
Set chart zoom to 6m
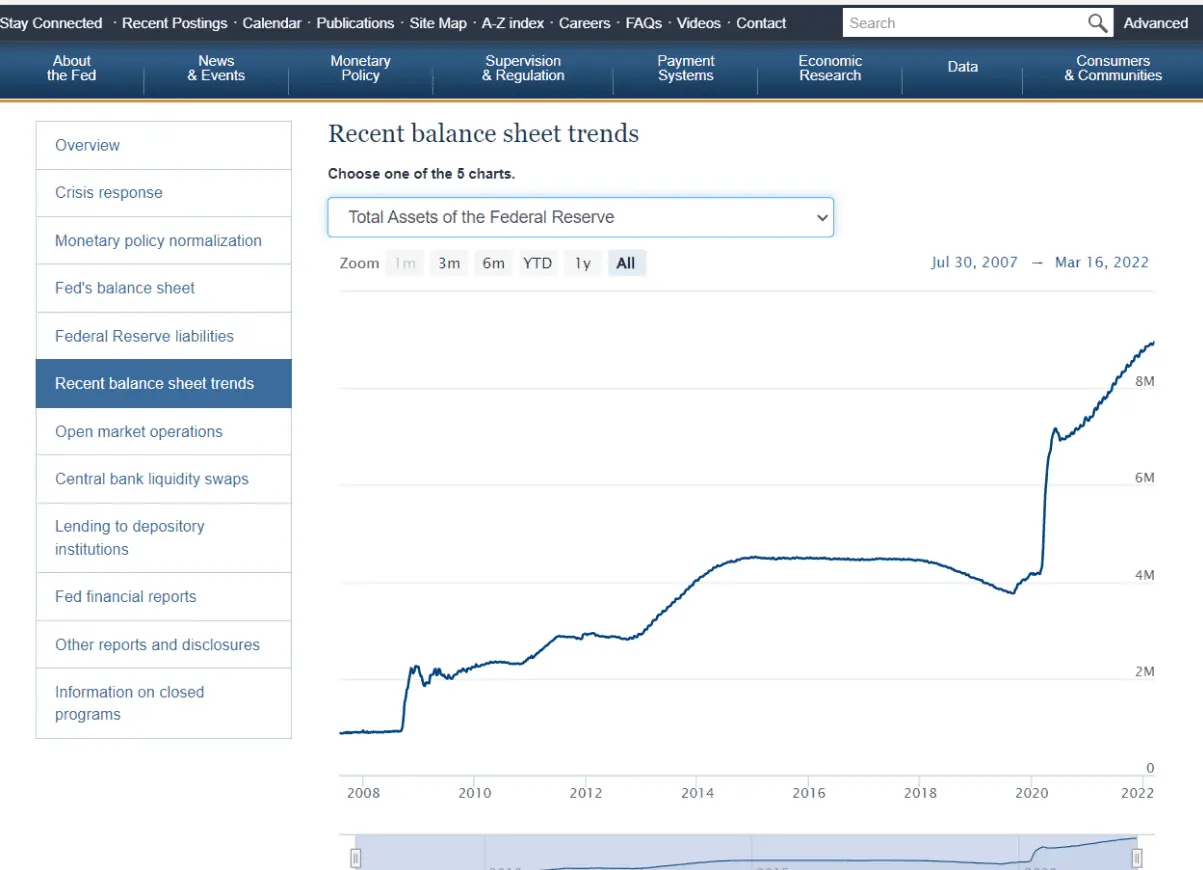[x=493, y=263]
